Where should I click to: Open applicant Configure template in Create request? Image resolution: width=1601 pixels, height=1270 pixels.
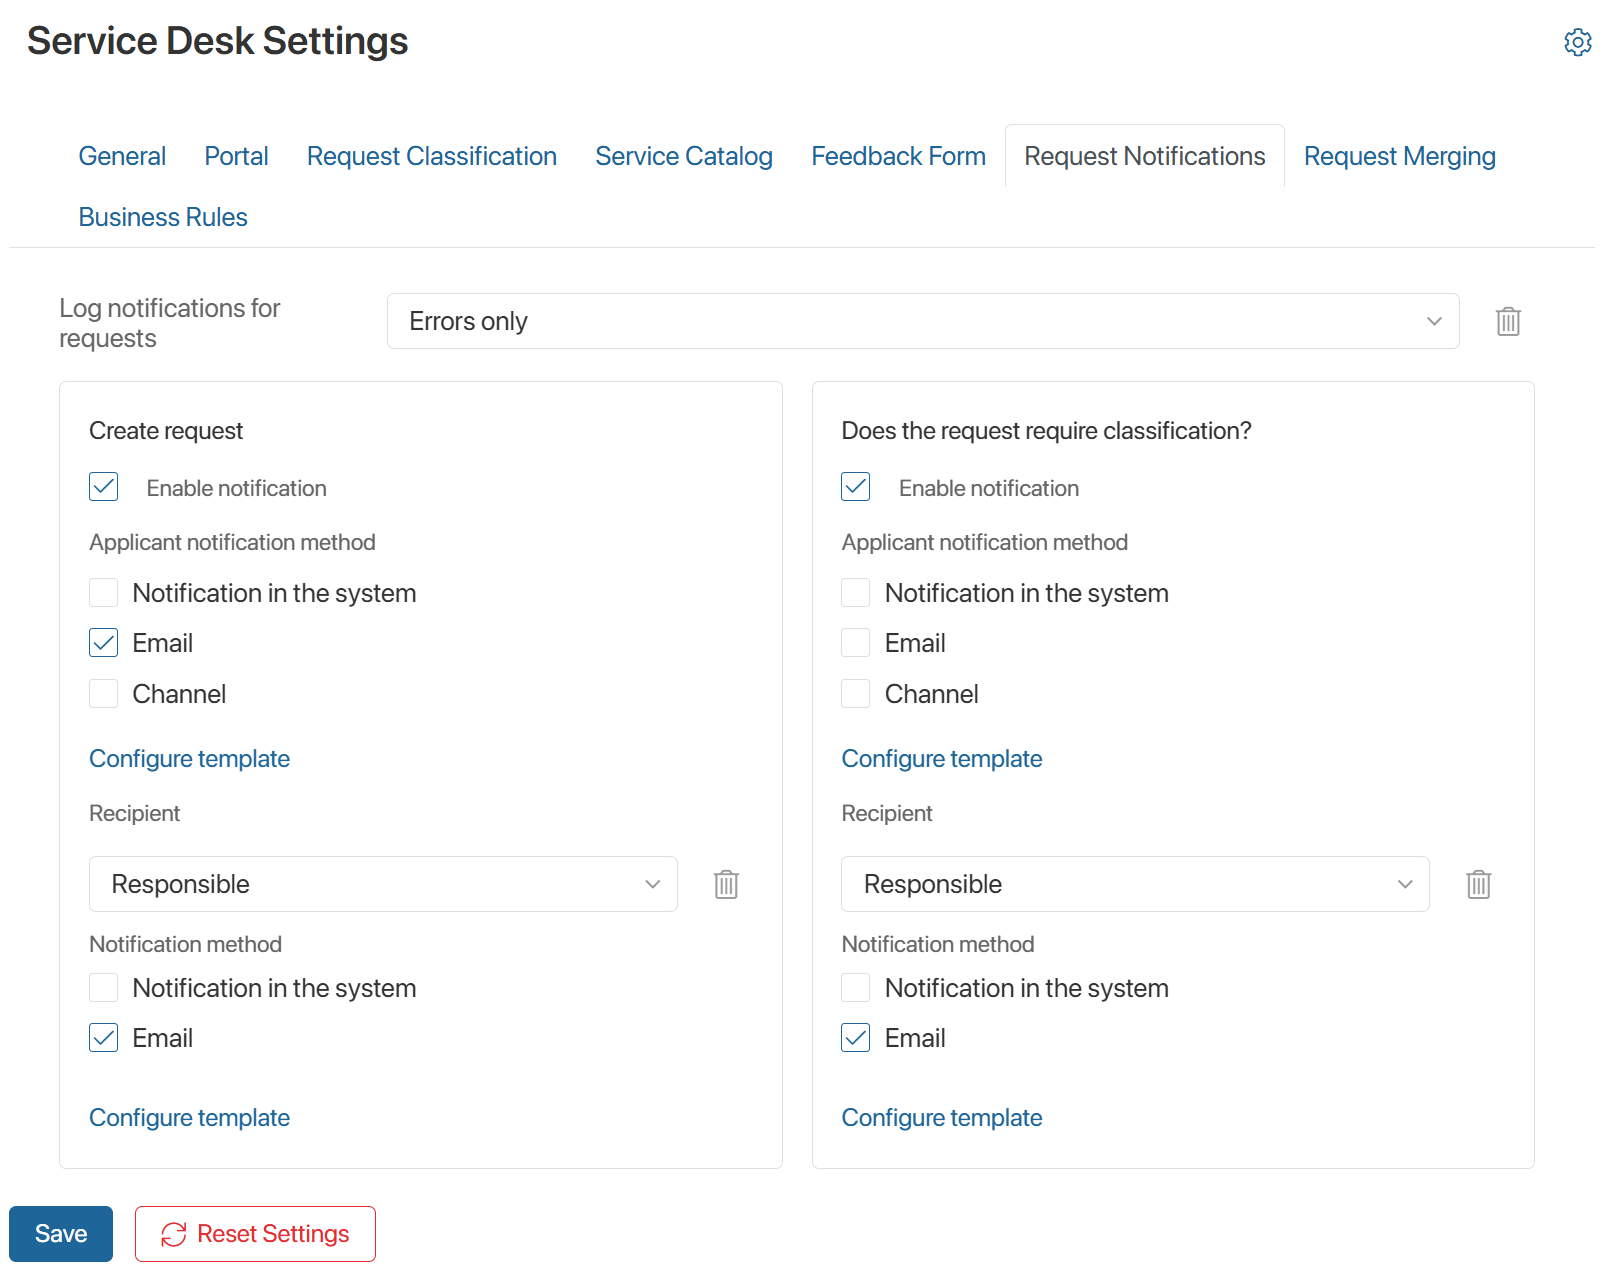pos(189,759)
